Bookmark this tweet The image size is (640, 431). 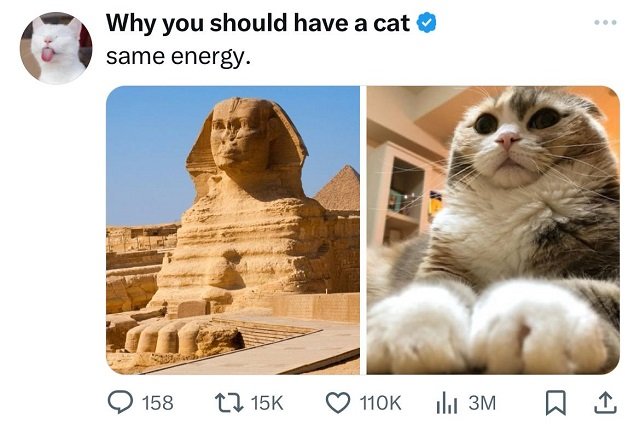click(x=556, y=402)
